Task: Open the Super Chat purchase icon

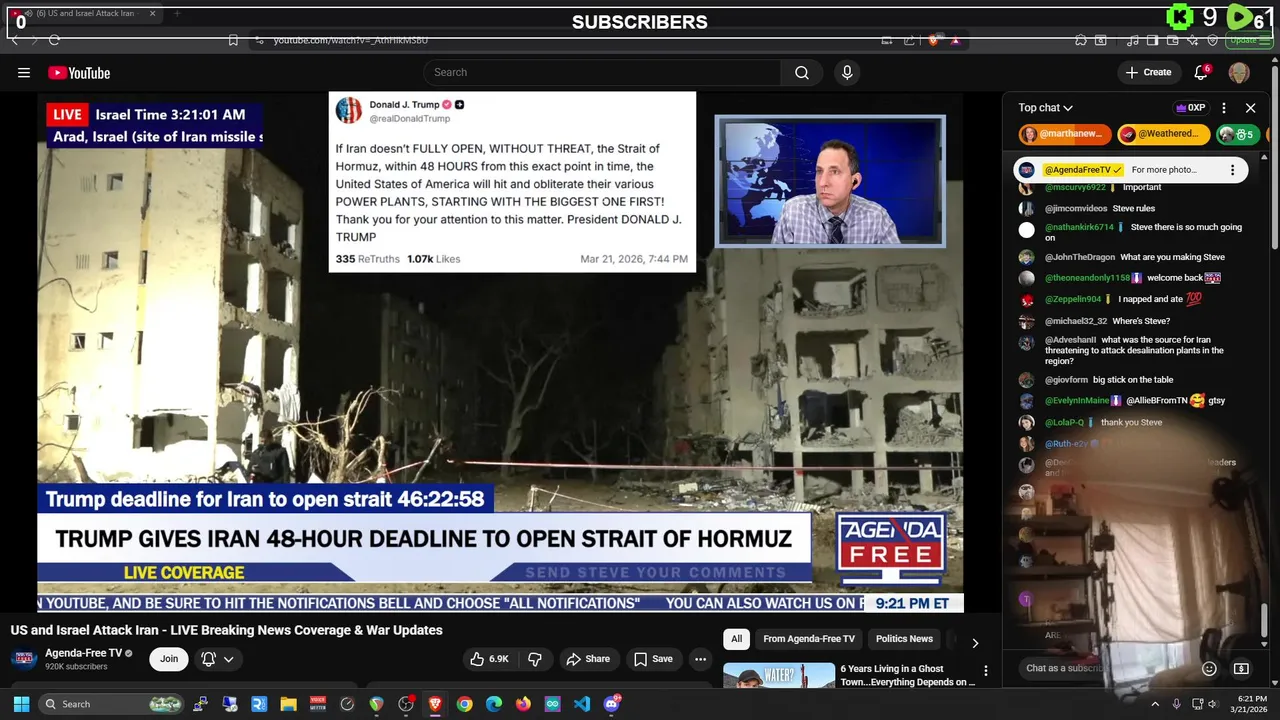Action: (x=1241, y=668)
